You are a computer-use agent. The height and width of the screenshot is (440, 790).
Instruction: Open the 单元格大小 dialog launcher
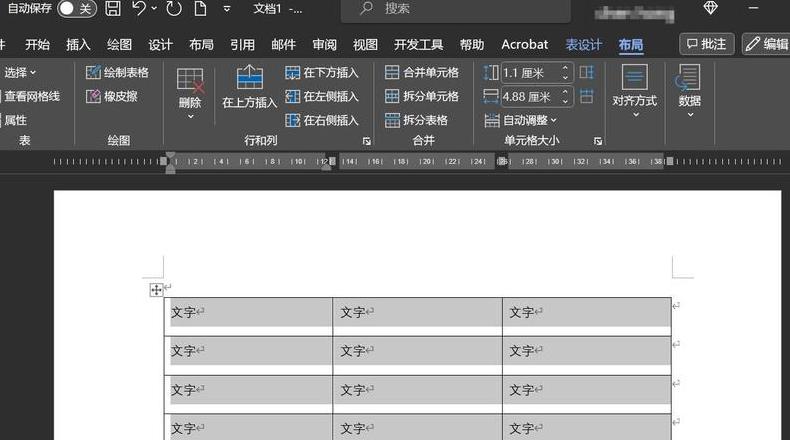pos(598,141)
